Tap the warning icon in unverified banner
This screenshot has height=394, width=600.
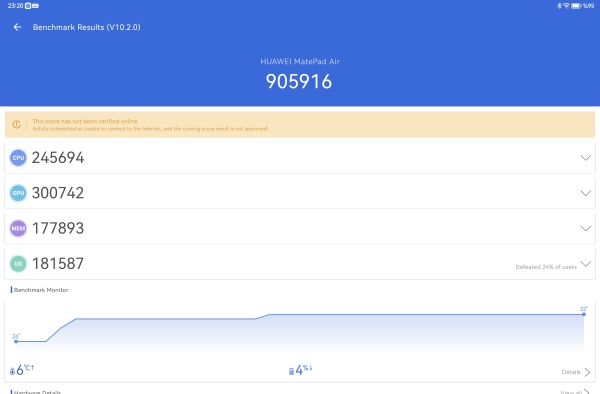coord(16,124)
